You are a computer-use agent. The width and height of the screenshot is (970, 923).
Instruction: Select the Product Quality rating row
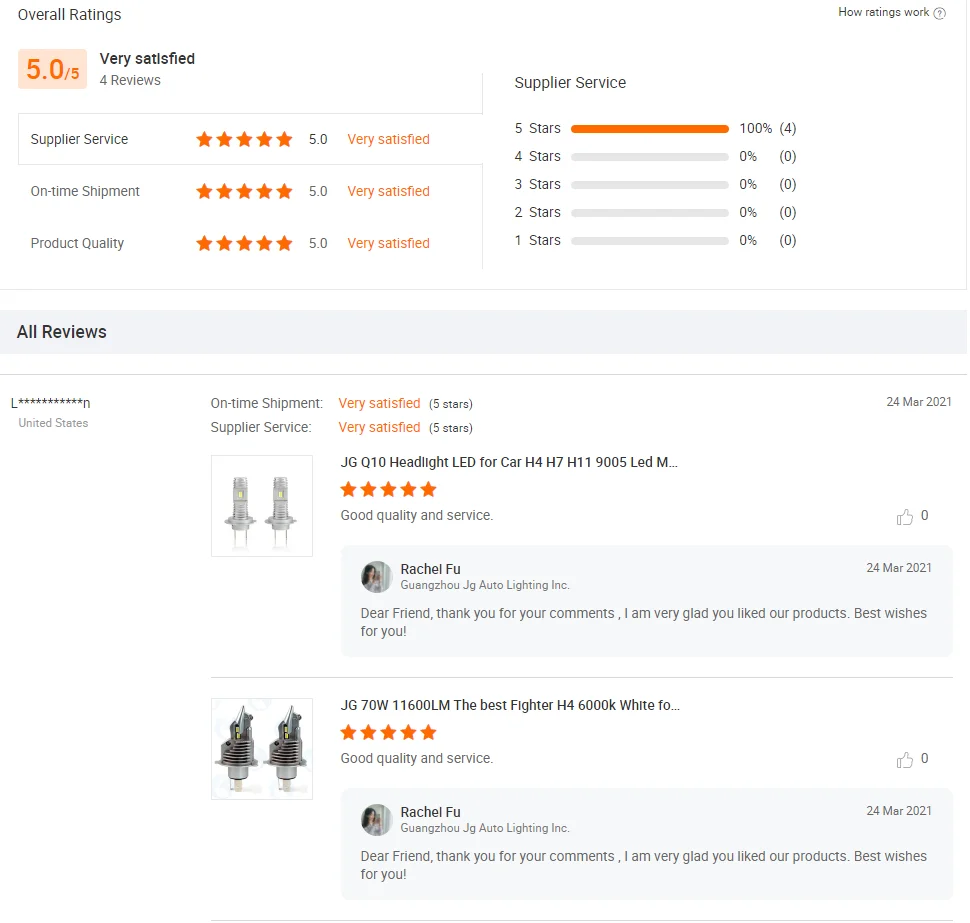coord(250,243)
